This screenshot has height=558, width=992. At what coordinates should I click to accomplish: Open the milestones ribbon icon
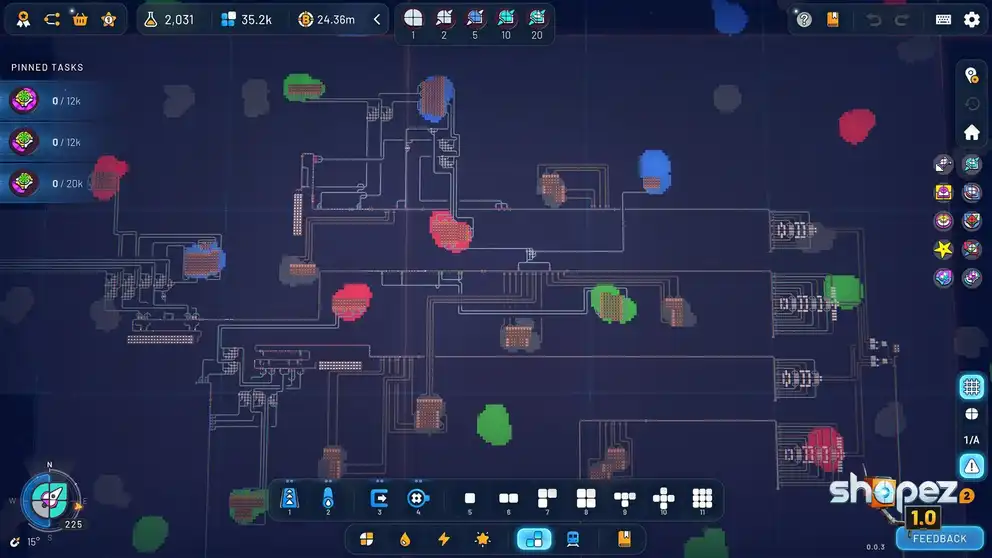coord(23,19)
